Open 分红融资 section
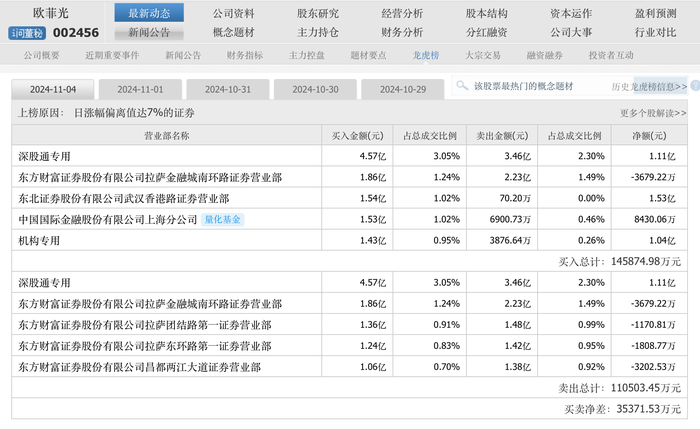700x429 pixels. click(487, 32)
